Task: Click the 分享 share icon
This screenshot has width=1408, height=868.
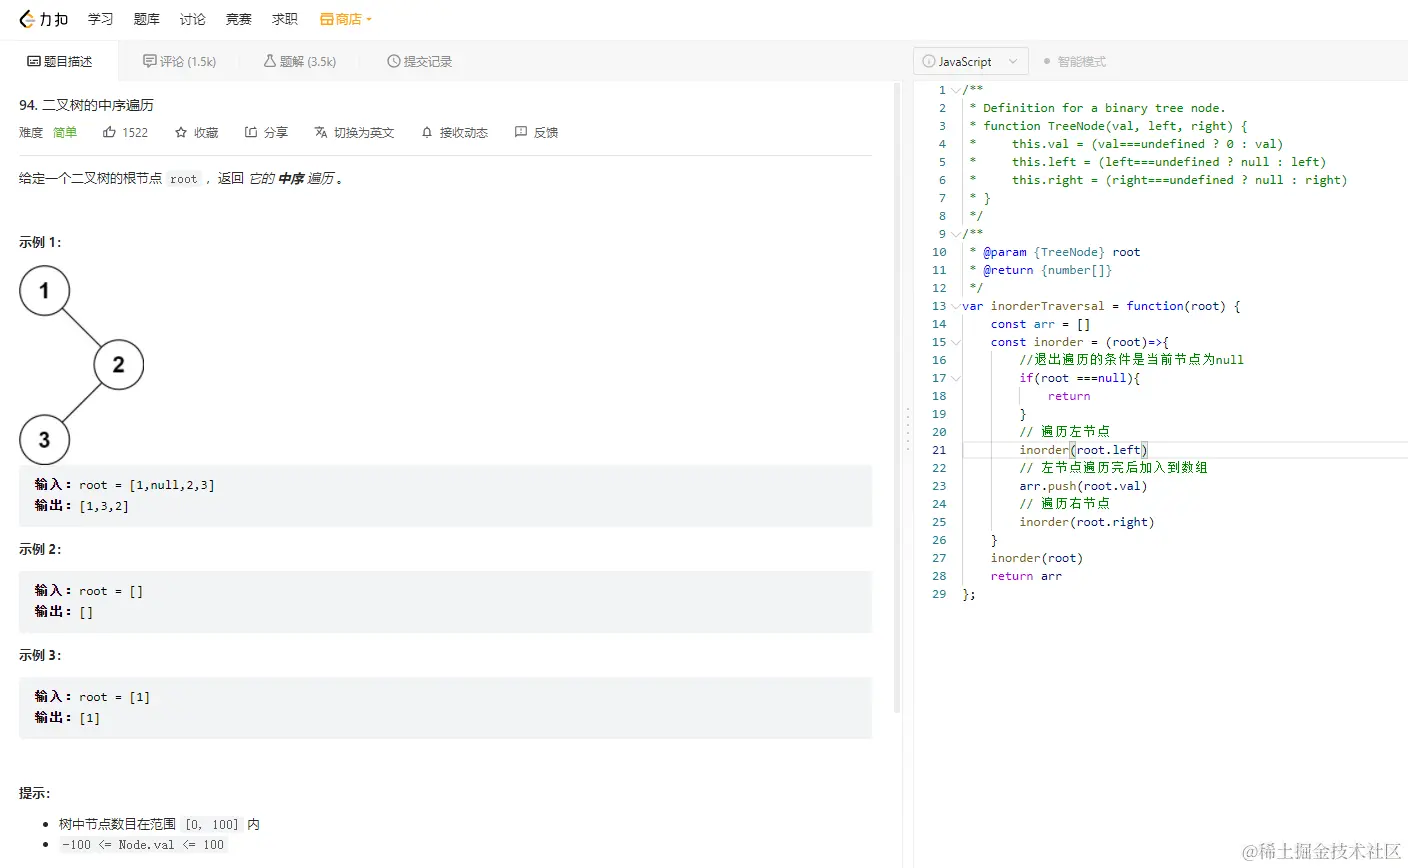Action: pos(249,131)
